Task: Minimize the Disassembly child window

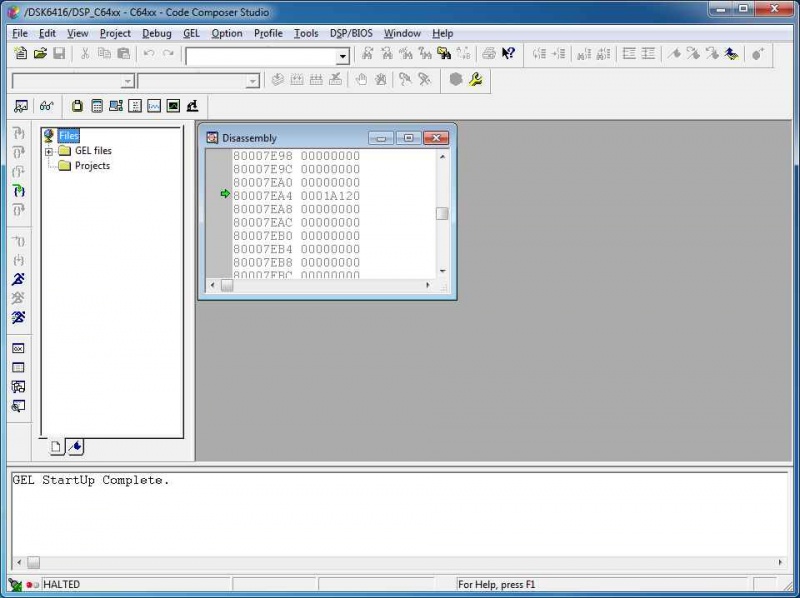Action: coord(381,138)
